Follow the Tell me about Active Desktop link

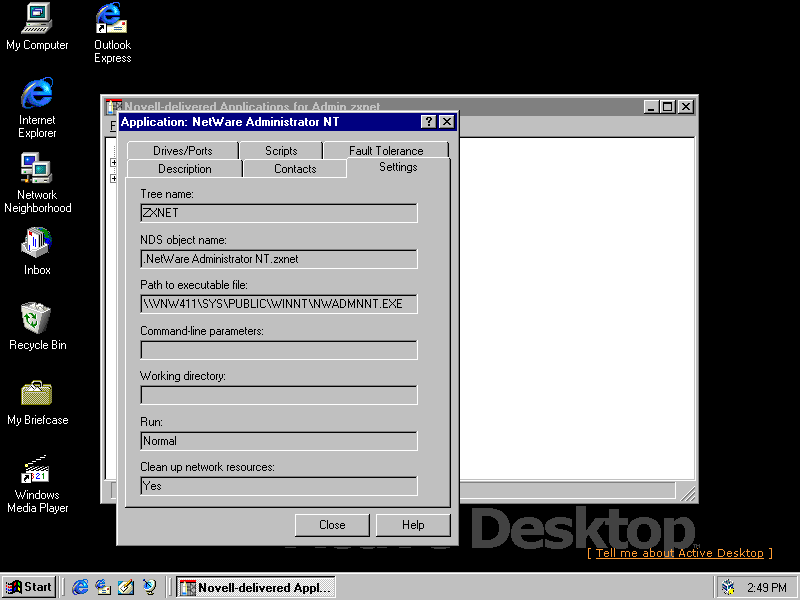pyautogui.click(x=680, y=553)
